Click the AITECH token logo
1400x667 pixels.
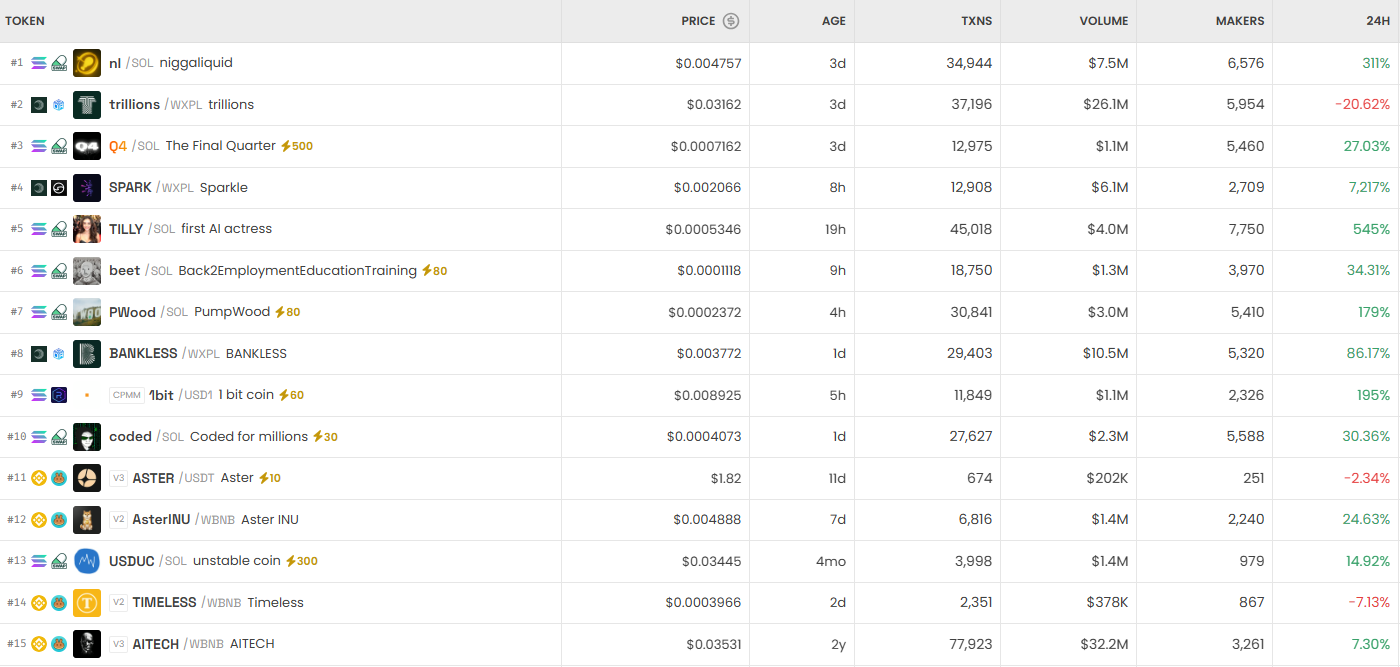click(x=87, y=644)
